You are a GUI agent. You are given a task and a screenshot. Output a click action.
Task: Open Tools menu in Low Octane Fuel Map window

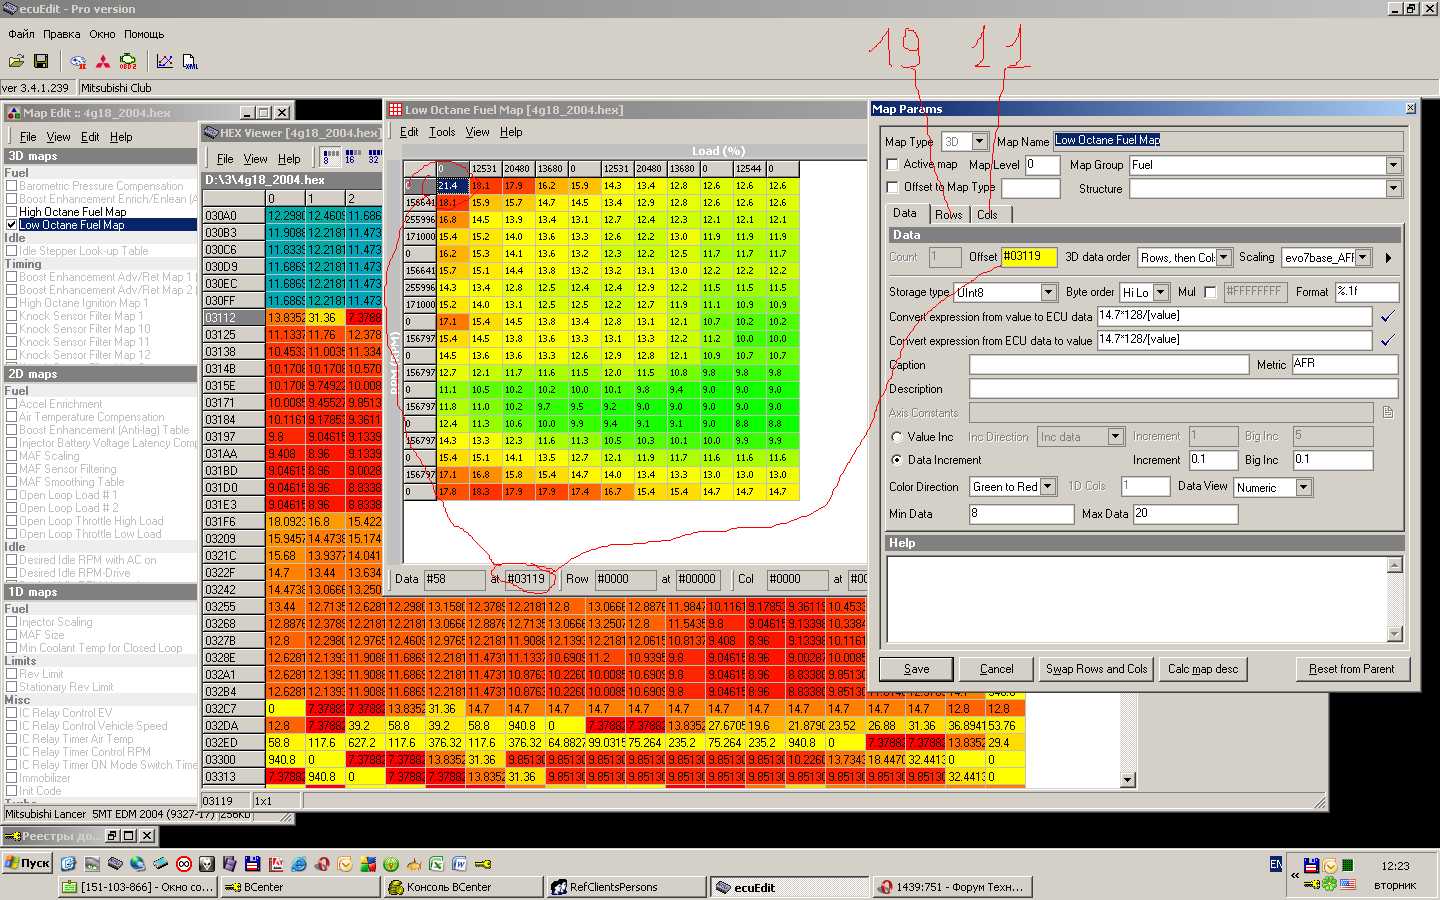pos(442,132)
